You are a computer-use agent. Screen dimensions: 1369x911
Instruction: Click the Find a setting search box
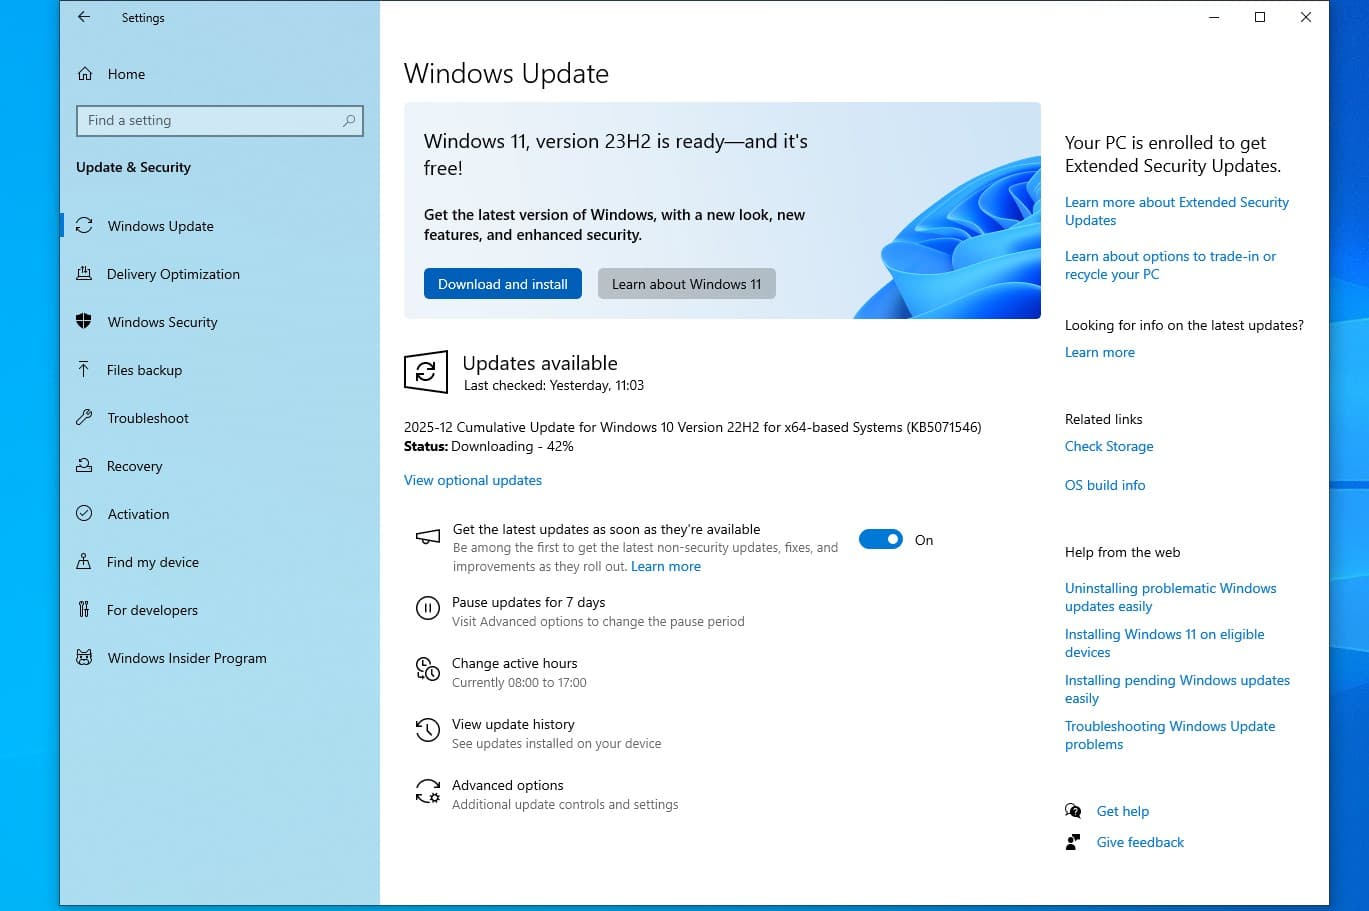pos(219,120)
